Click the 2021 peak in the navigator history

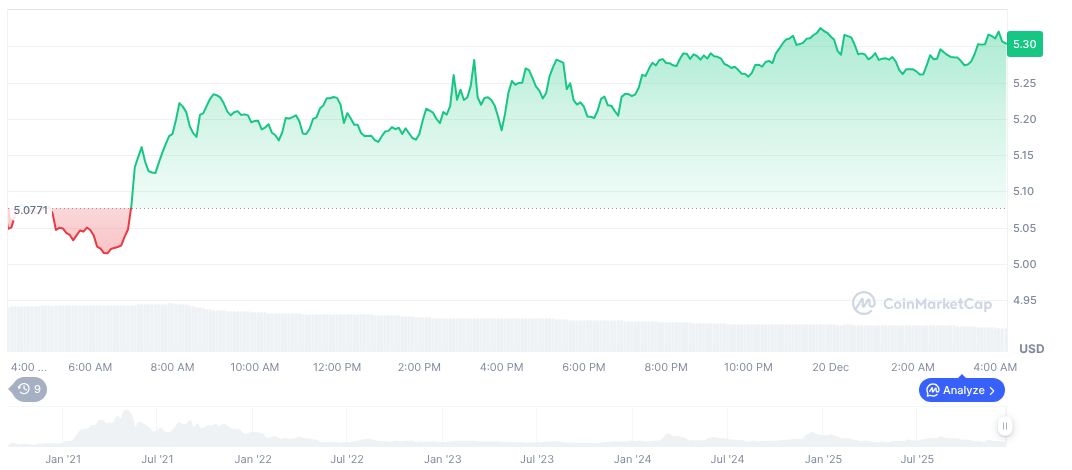click(x=126, y=418)
